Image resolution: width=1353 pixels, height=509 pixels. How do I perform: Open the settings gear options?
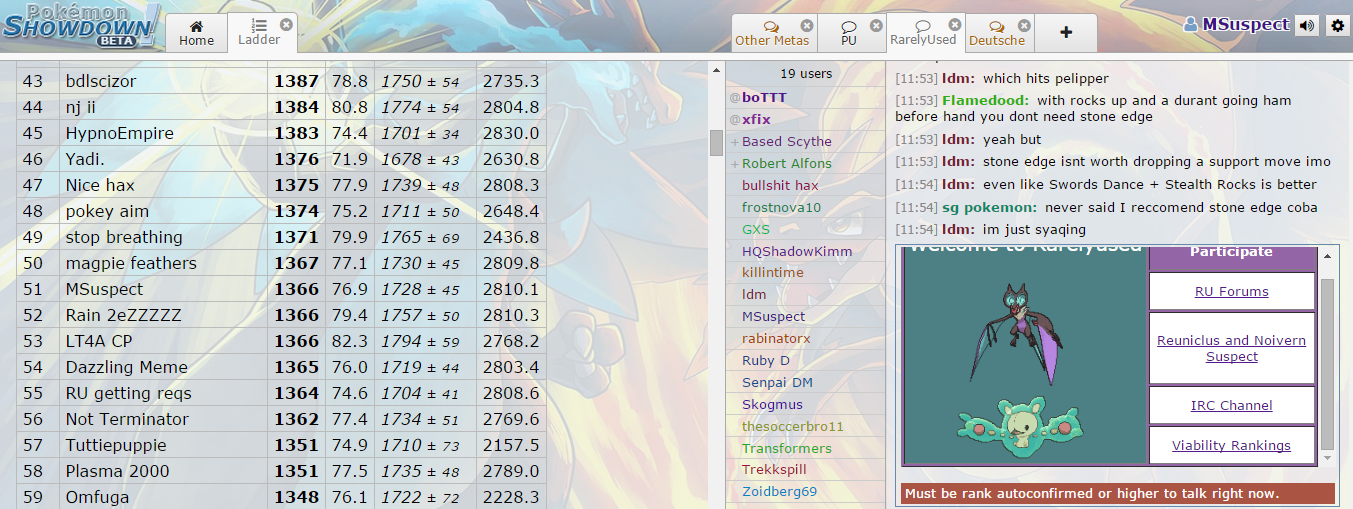pos(1337,25)
